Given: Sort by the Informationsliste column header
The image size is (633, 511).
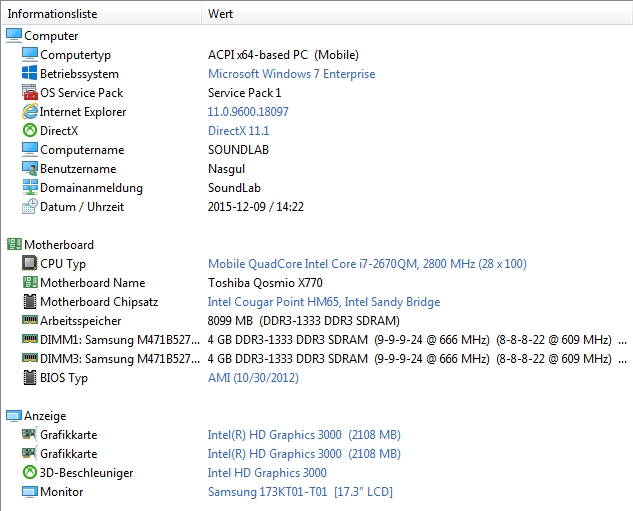Looking at the screenshot, I should (101, 14).
